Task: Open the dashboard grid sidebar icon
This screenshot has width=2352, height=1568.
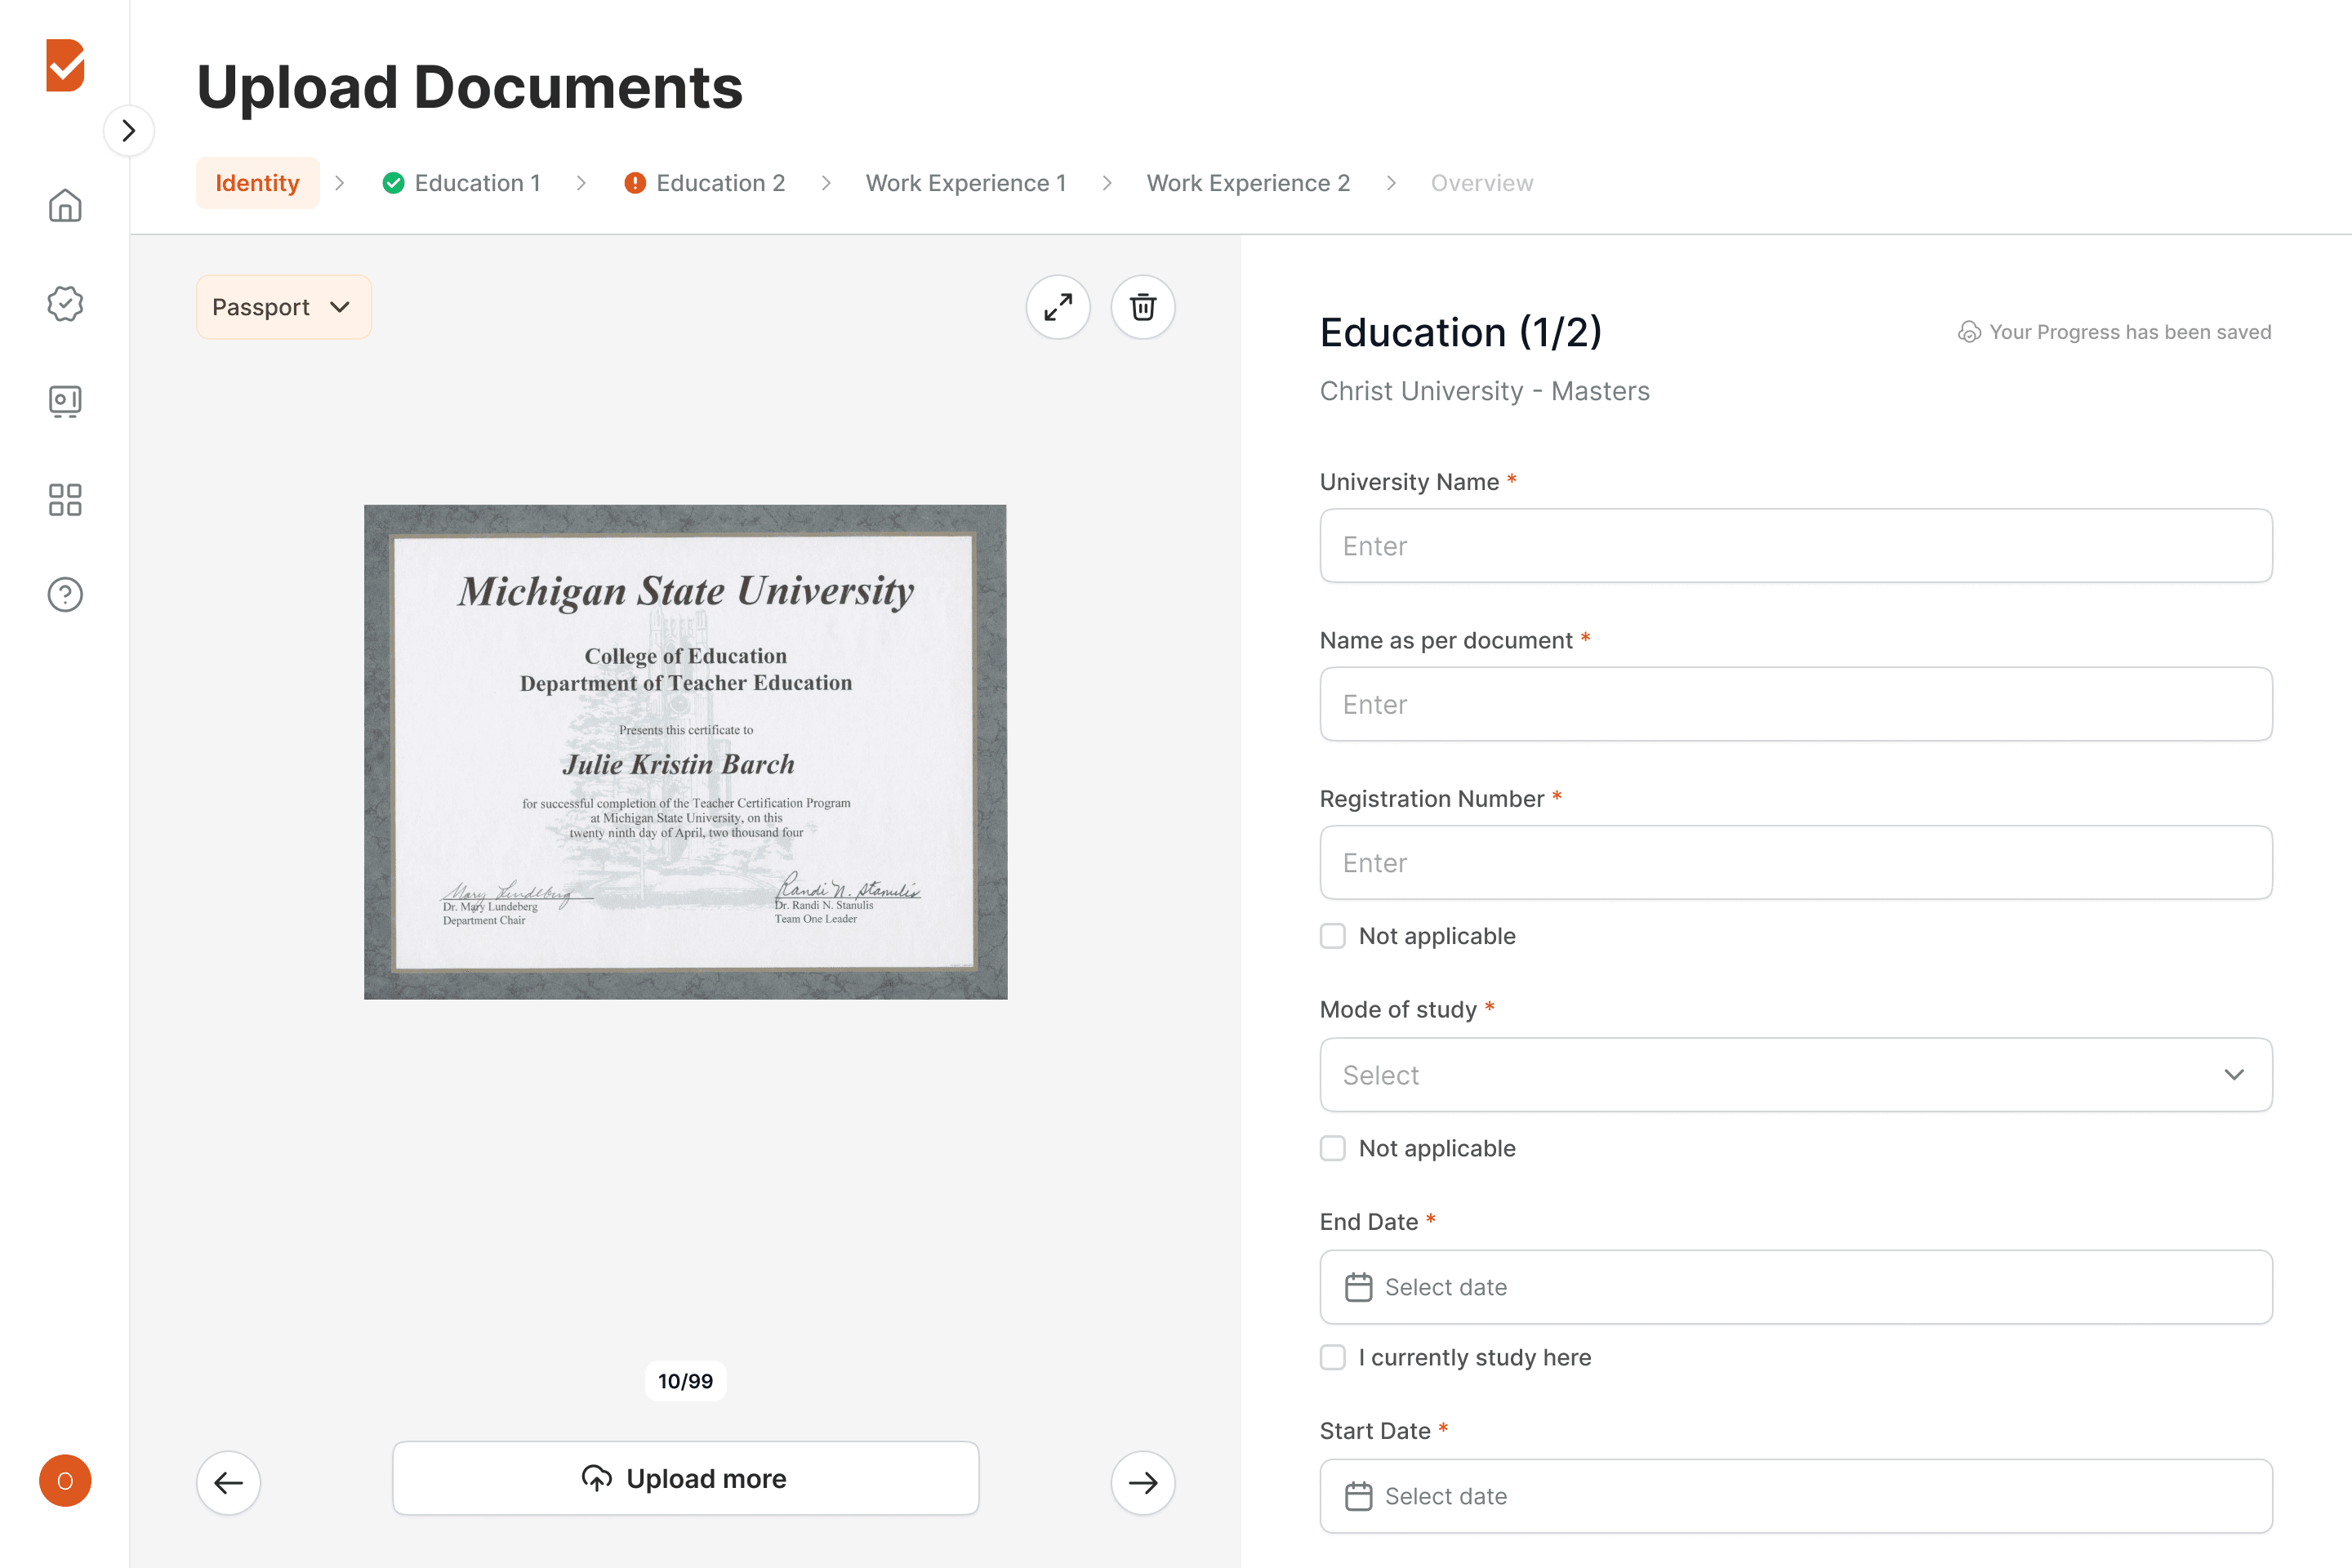Action: click(x=65, y=499)
